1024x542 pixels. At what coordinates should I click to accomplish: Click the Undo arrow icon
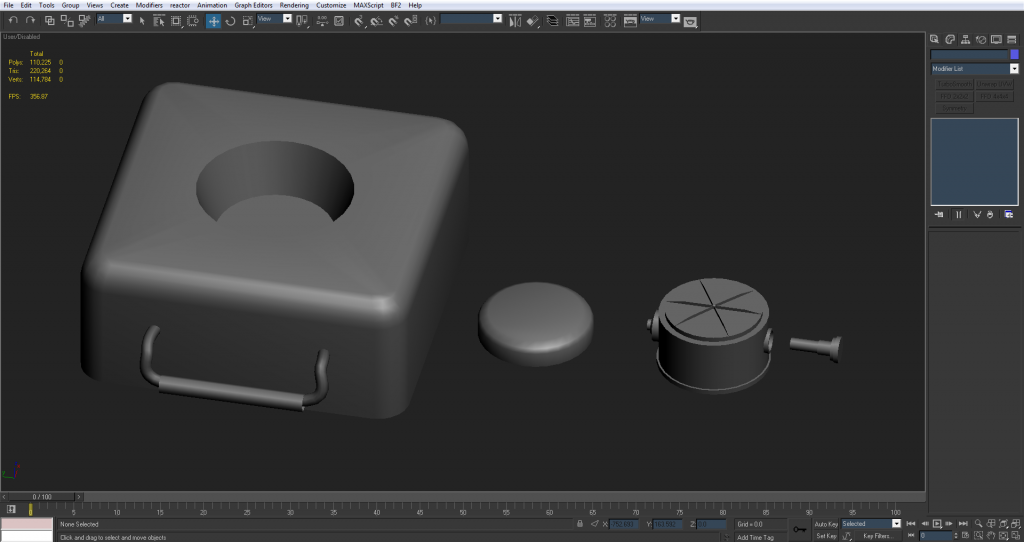[x=13, y=20]
